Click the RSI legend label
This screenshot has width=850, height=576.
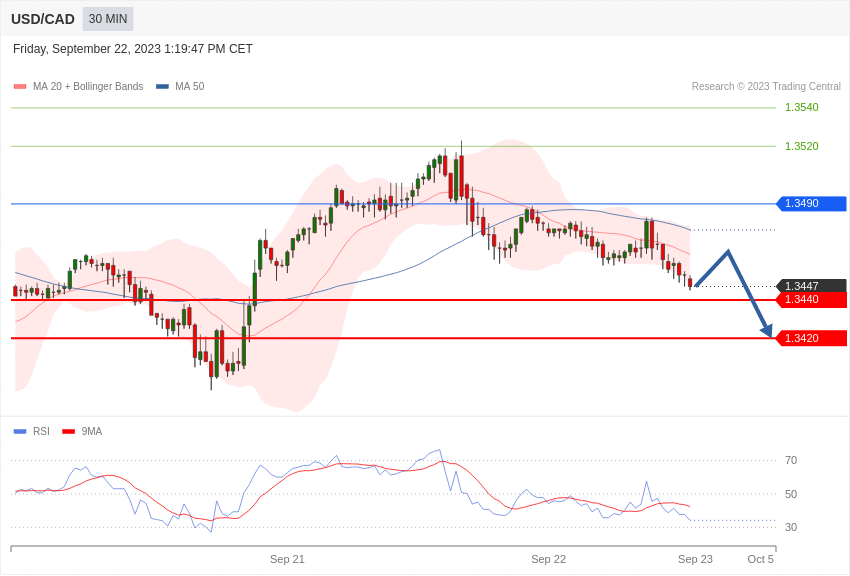coord(41,431)
